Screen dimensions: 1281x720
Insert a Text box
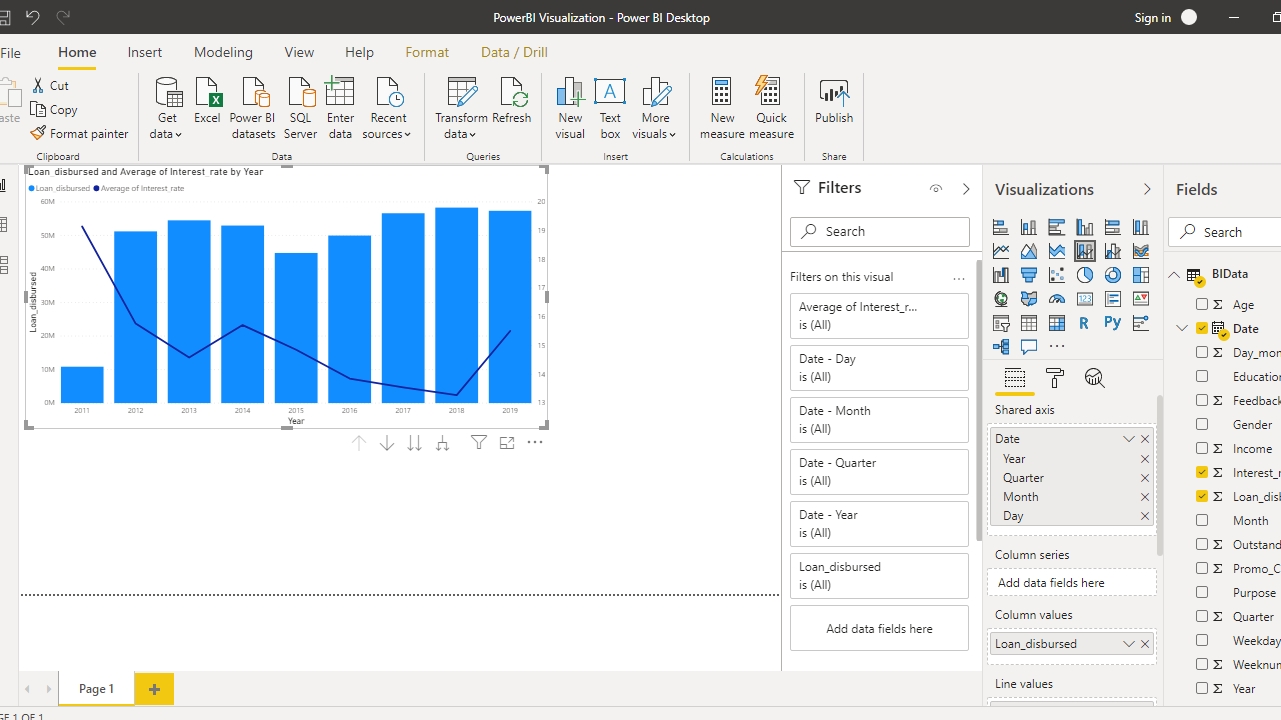point(610,108)
